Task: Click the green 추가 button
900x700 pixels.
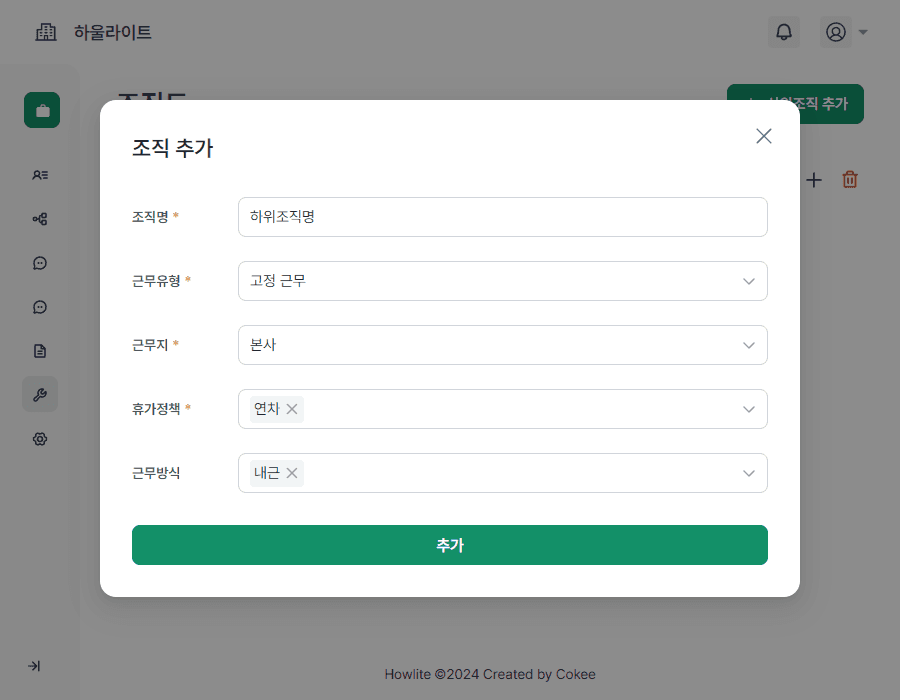Action: click(x=450, y=545)
